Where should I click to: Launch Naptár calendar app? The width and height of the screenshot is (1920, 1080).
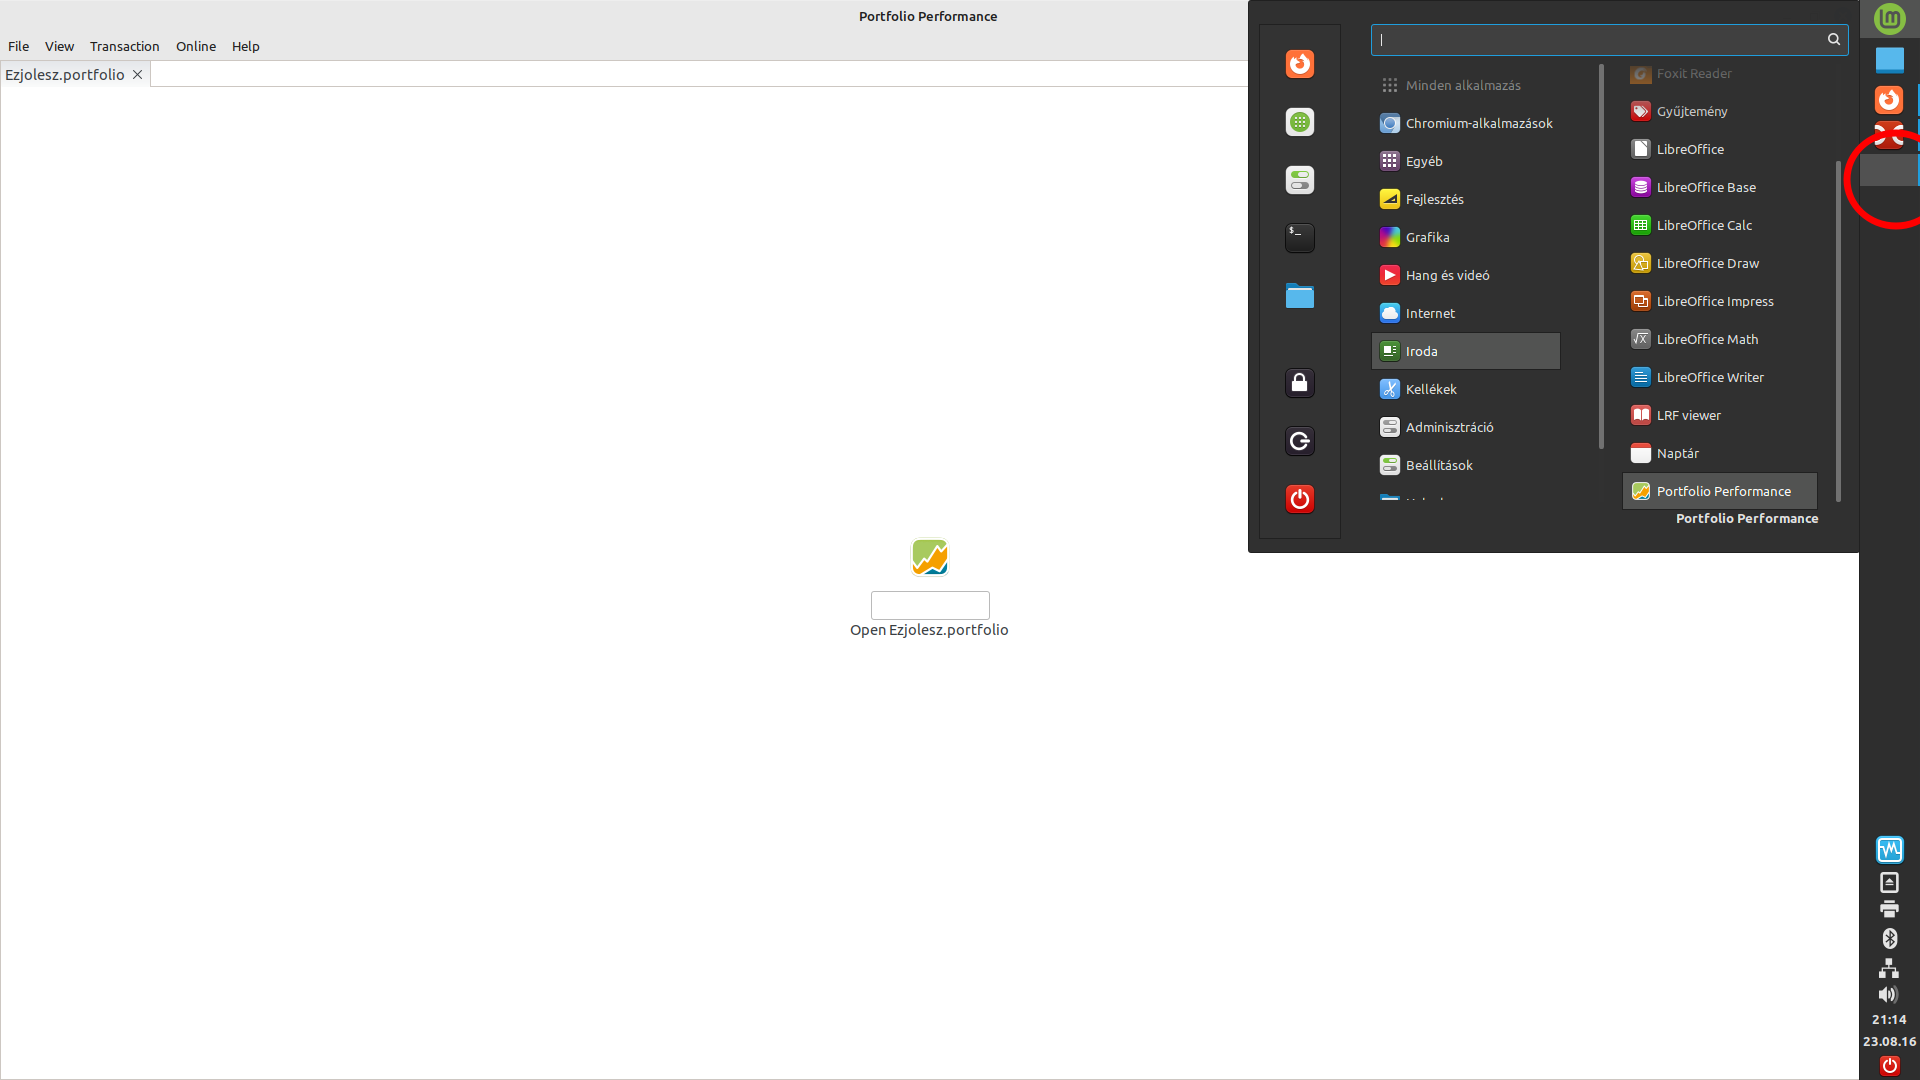coord(1720,453)
